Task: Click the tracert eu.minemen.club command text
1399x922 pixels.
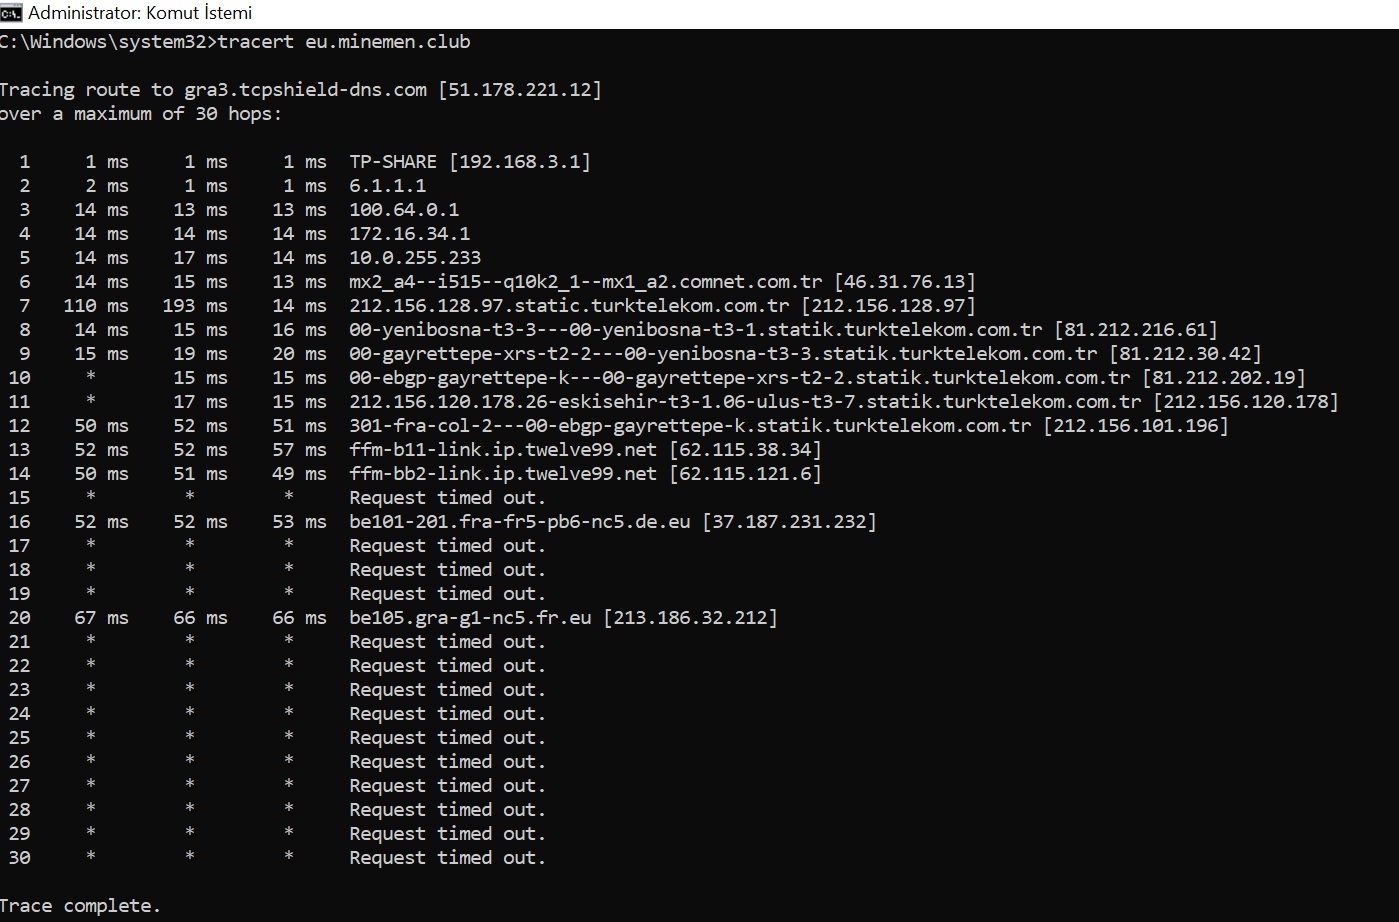Action: (344, 42)
